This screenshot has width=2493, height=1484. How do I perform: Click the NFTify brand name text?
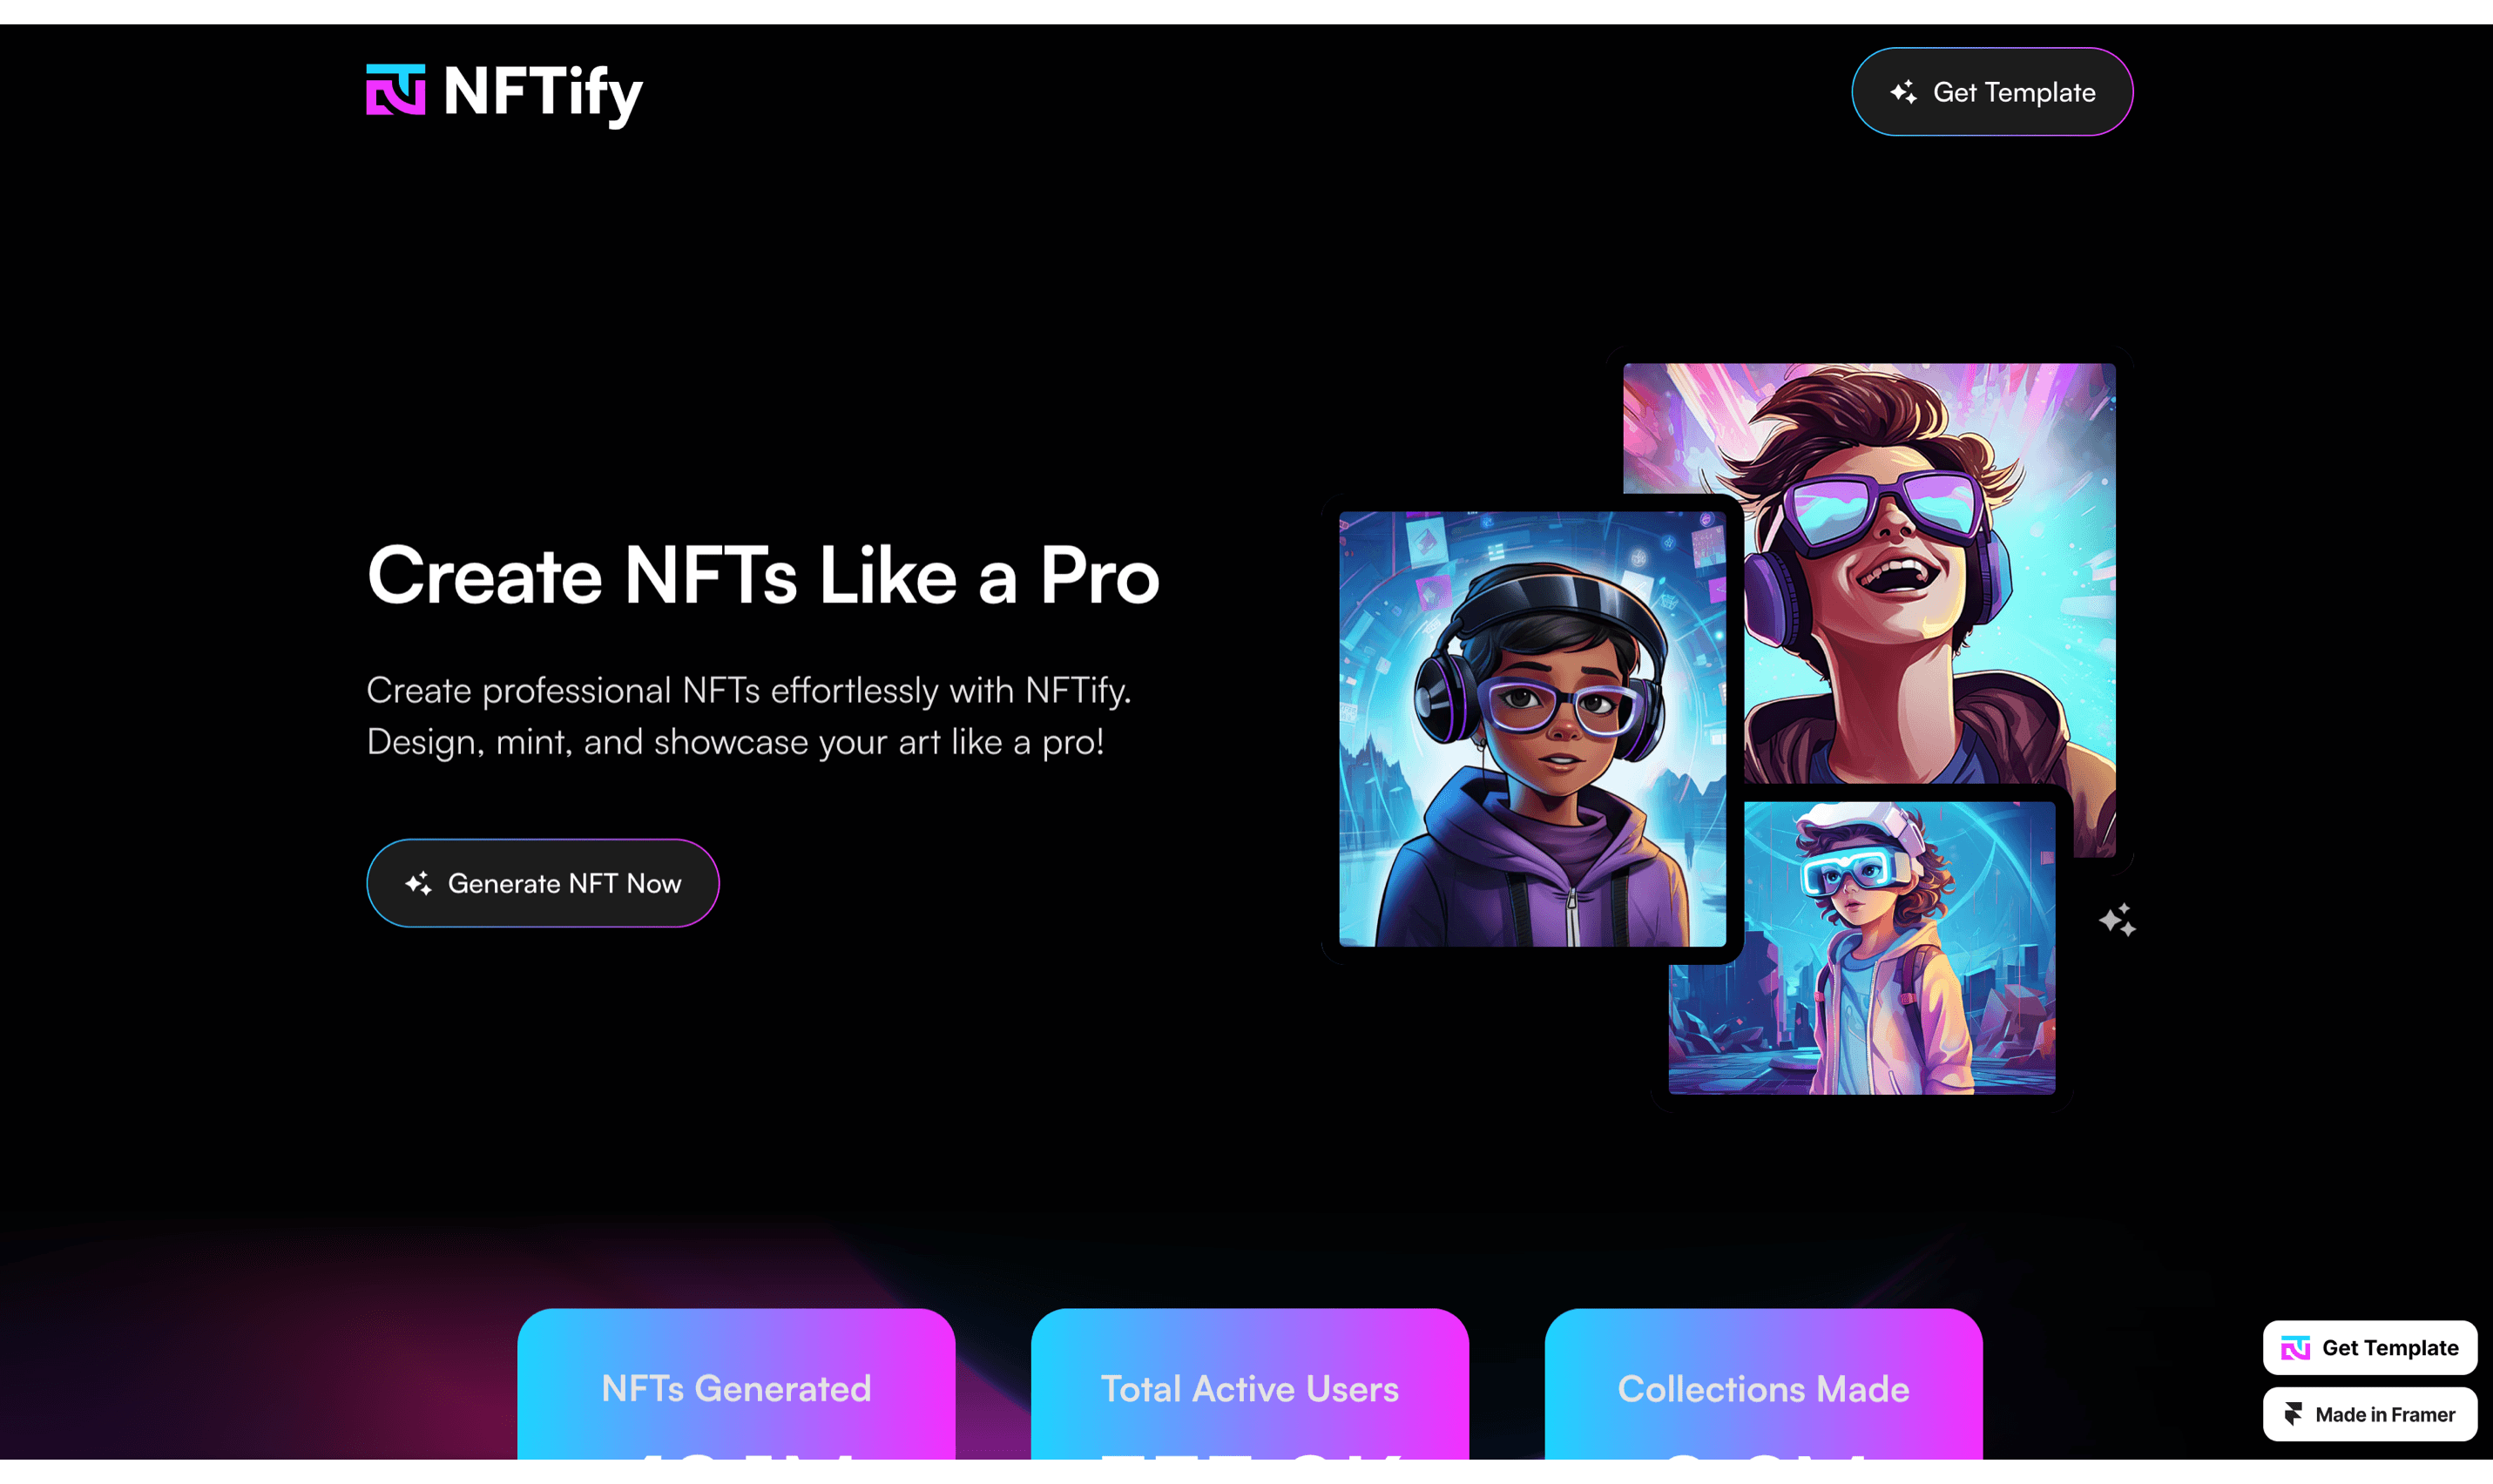pyautogui.click(x=542, y=94)
